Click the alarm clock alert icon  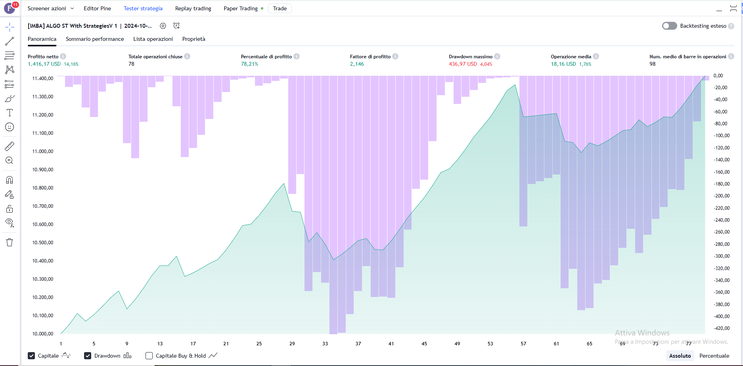(x=176, y=26)
